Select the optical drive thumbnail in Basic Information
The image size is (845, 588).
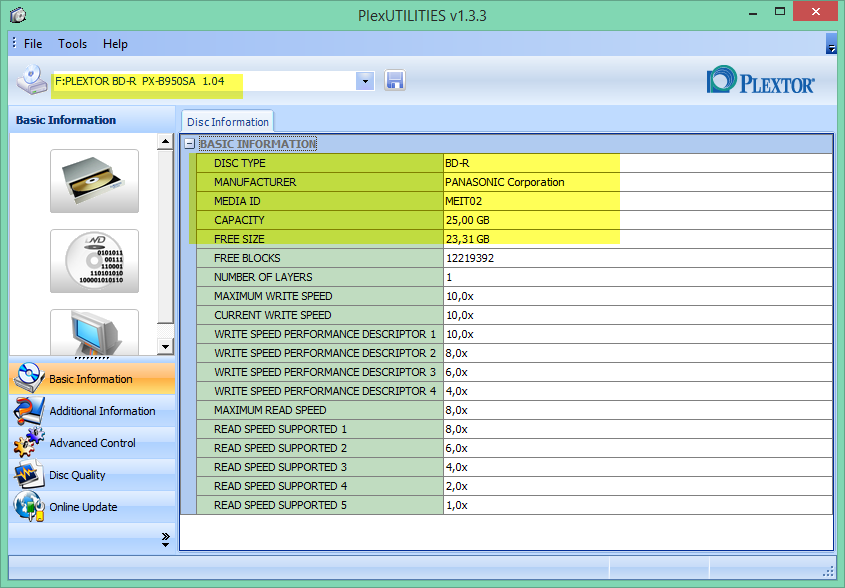94,181
